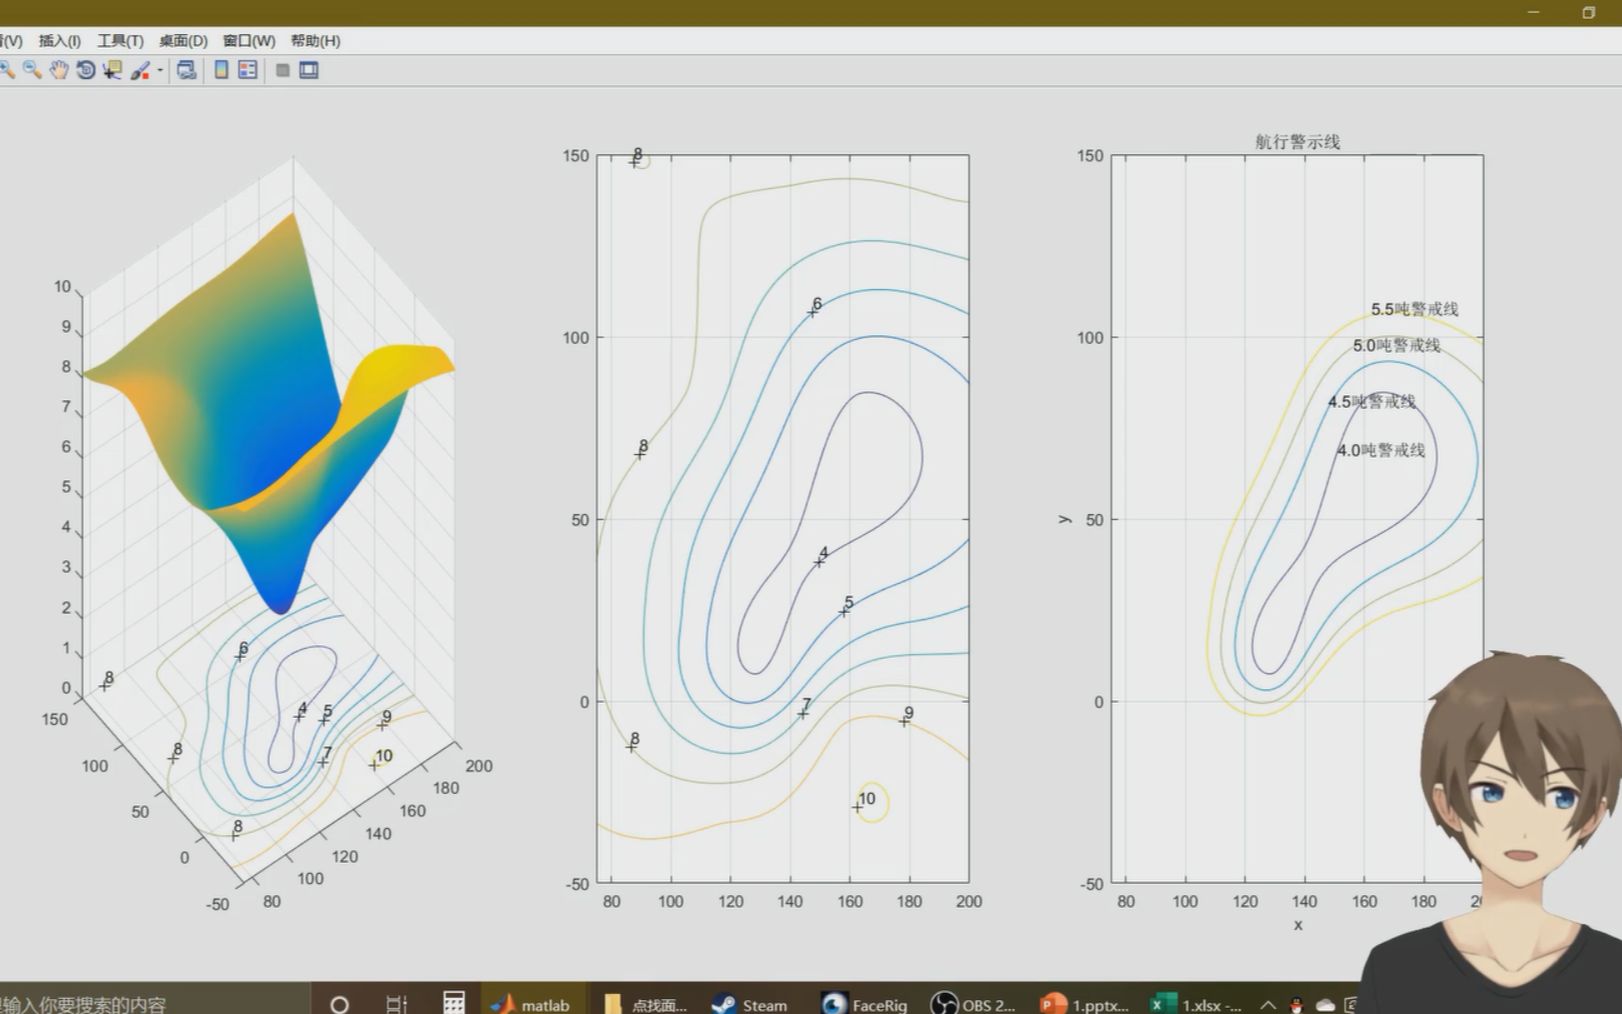
Task: Click the Hide Plot Tools icon
Action: click(x=283, y=70)
